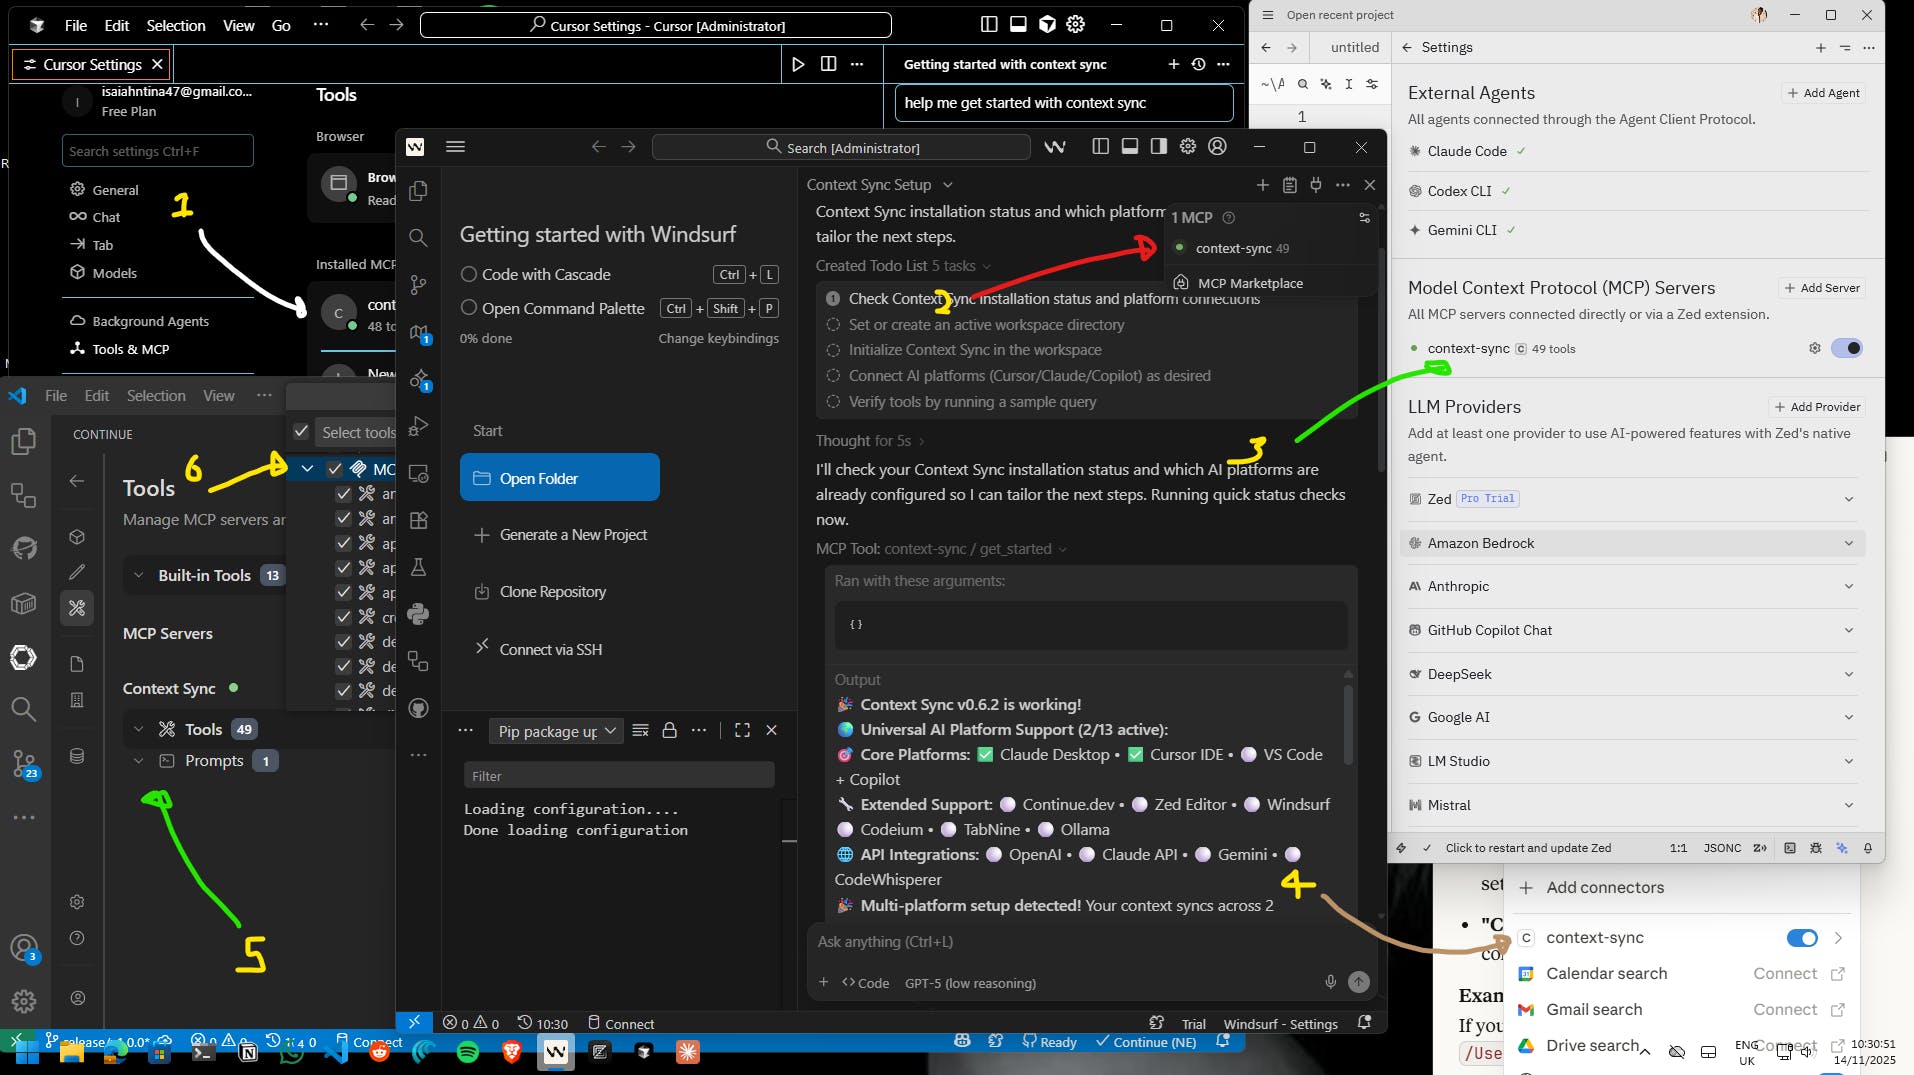Open VS Code View menu
Image resolution: width=1914 pixels, height=1075 pixels.
pyautogui.click(x=219, y=396)
